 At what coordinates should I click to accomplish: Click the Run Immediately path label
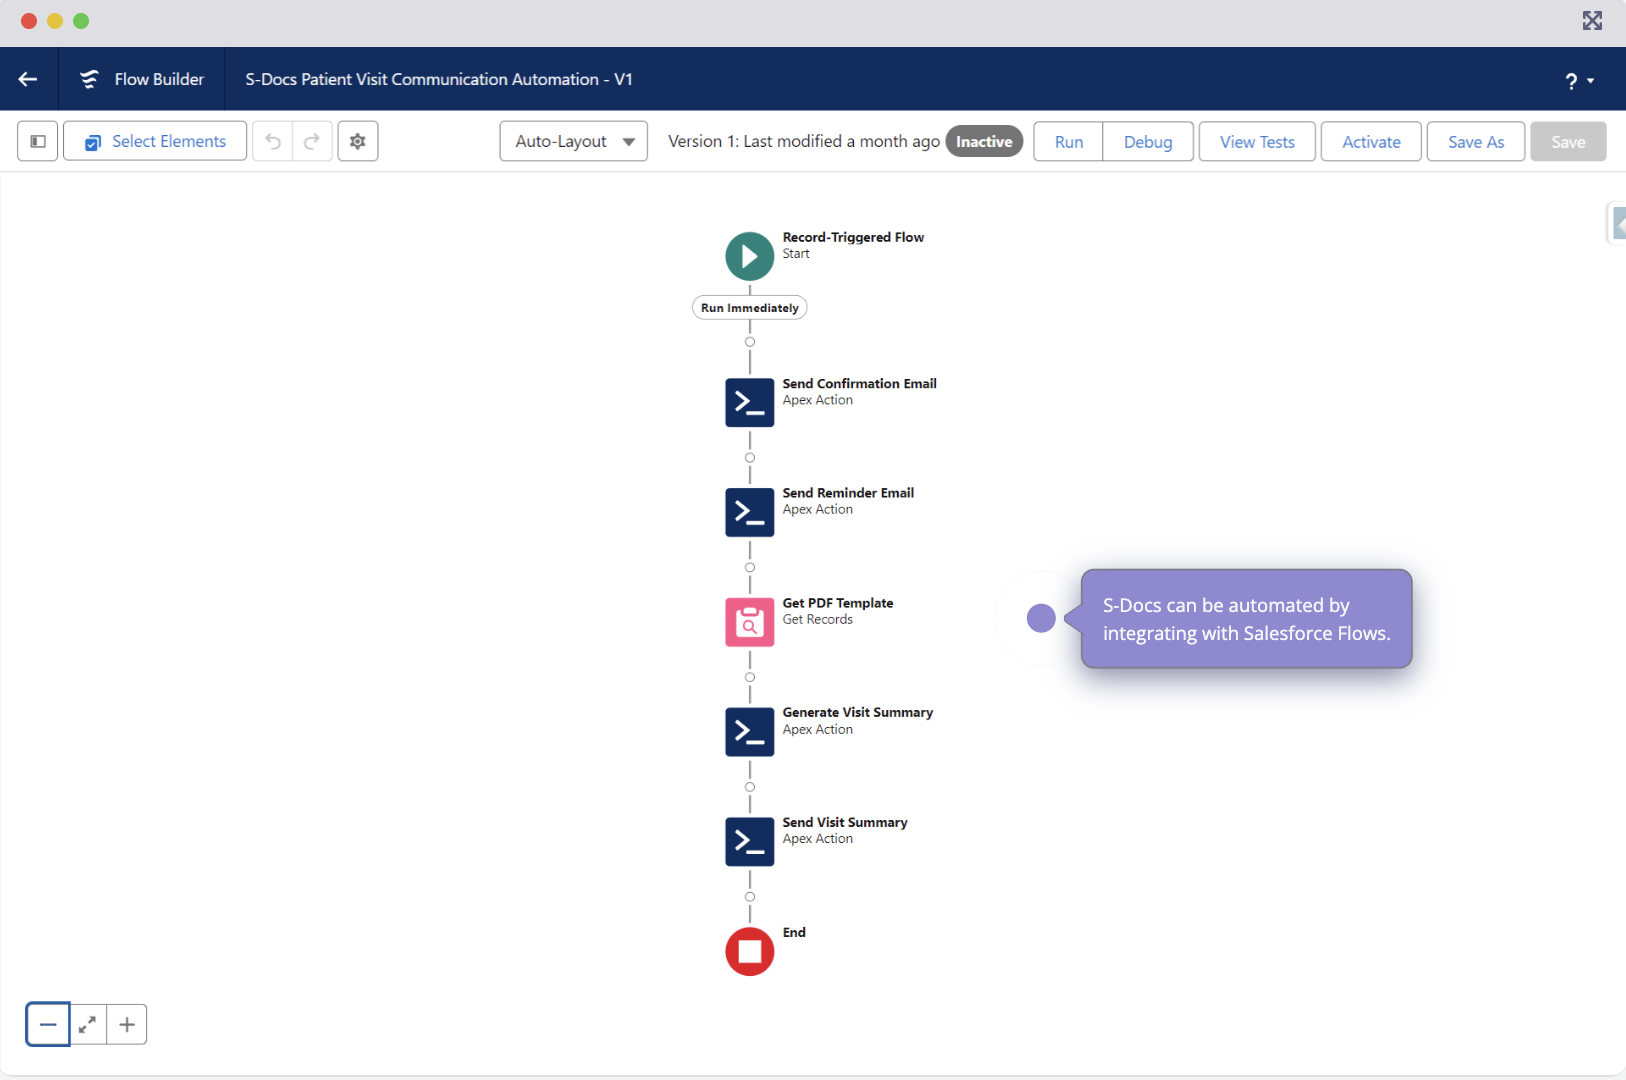pyautogui.click(x=750, y=308)
